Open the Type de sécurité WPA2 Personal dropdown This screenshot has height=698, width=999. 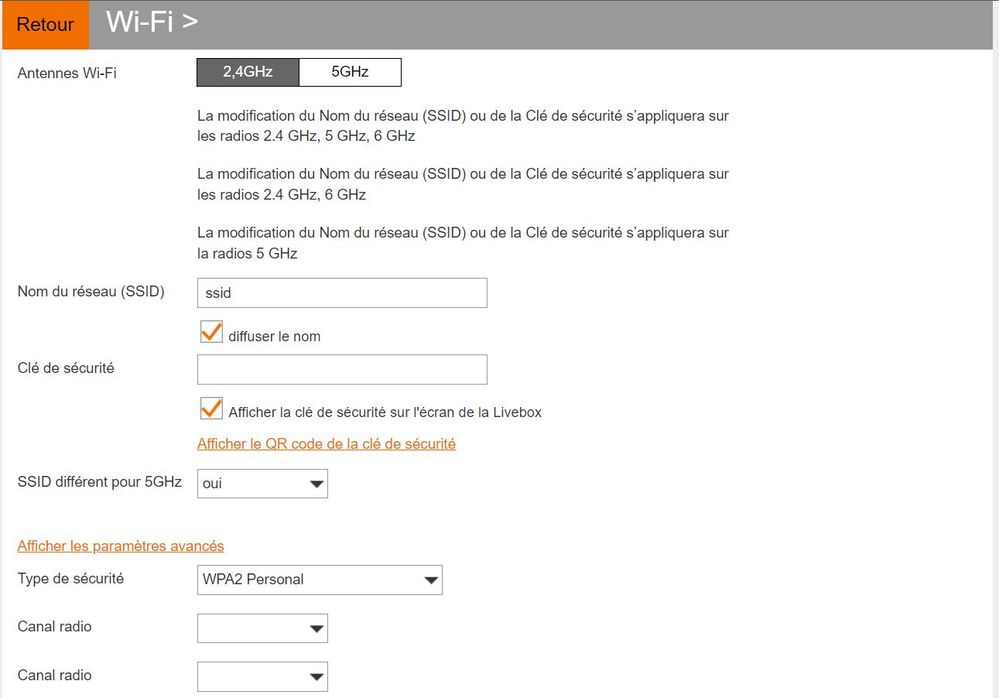320,580
